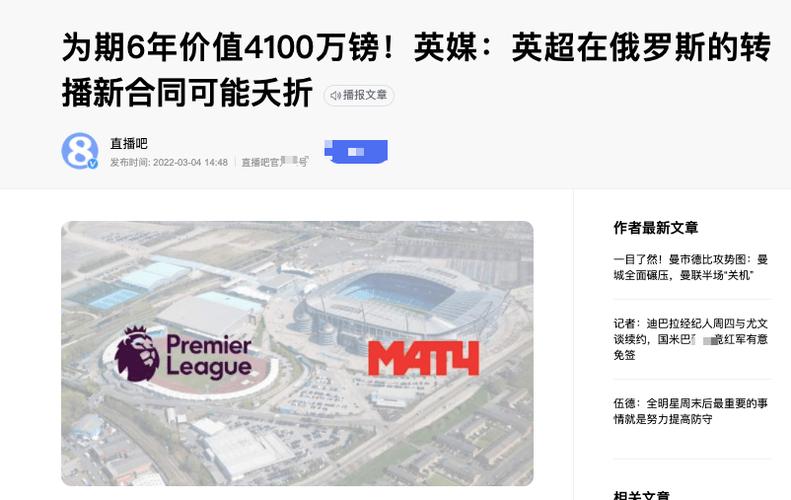Open the 曼市德比攻势图 article link

tap(691, 267)
